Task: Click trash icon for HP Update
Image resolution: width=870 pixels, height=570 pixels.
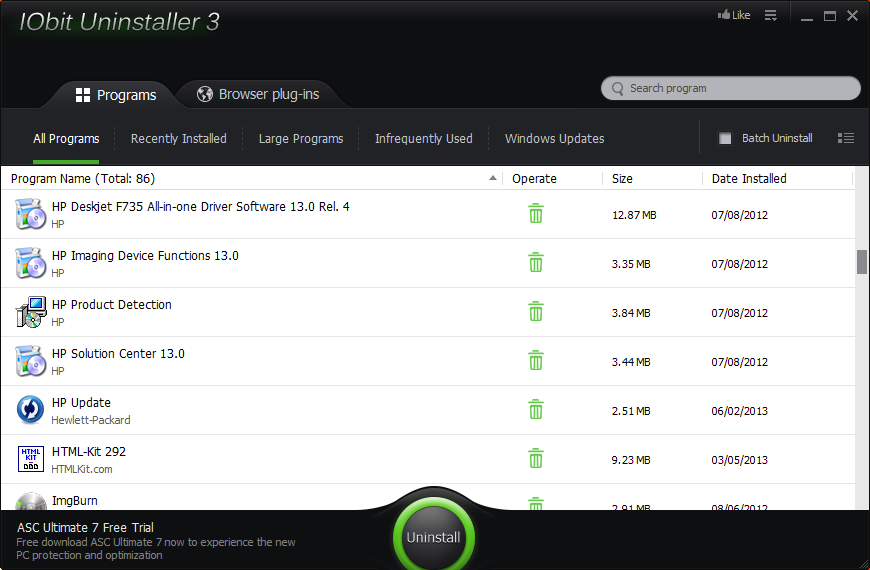Action: tap(535, 409)
